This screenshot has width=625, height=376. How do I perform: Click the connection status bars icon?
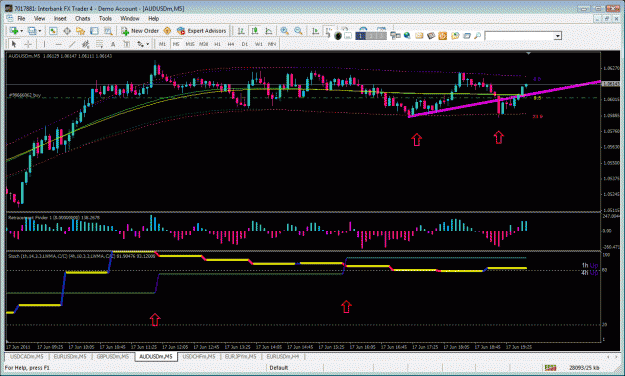coord(550,368)
